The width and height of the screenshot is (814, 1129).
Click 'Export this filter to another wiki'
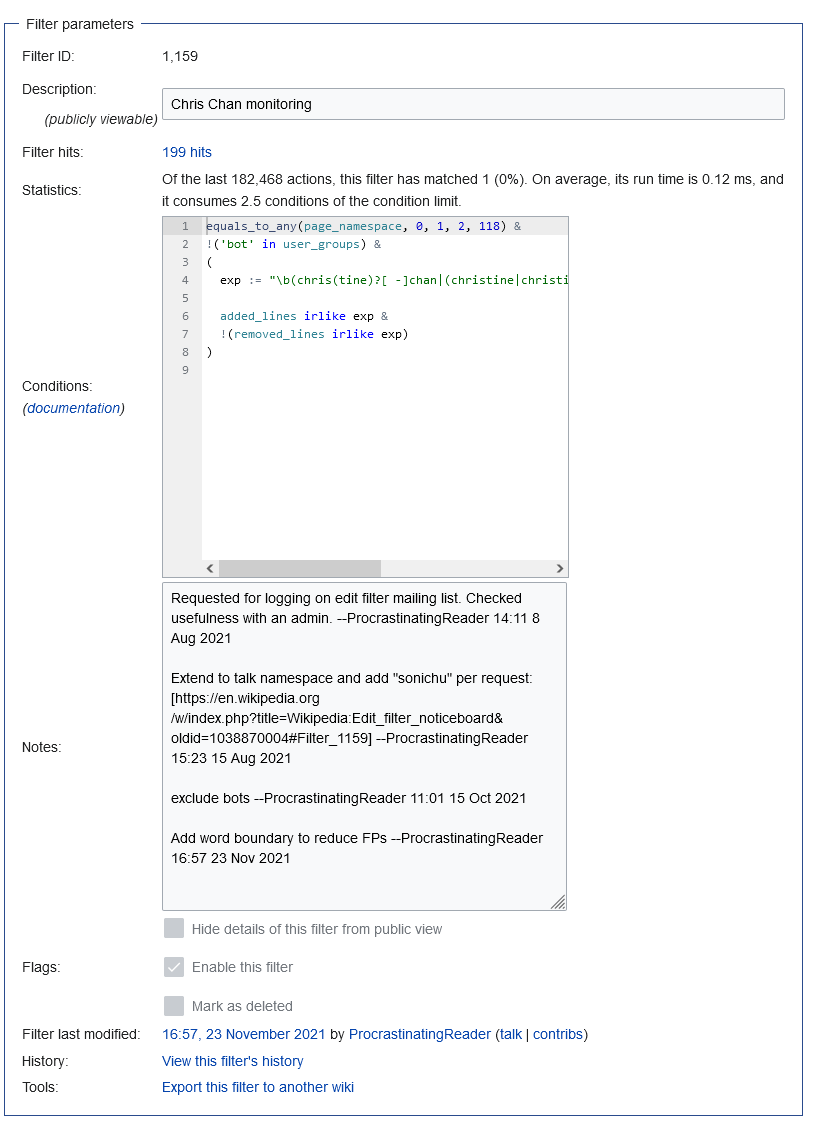258,1087
